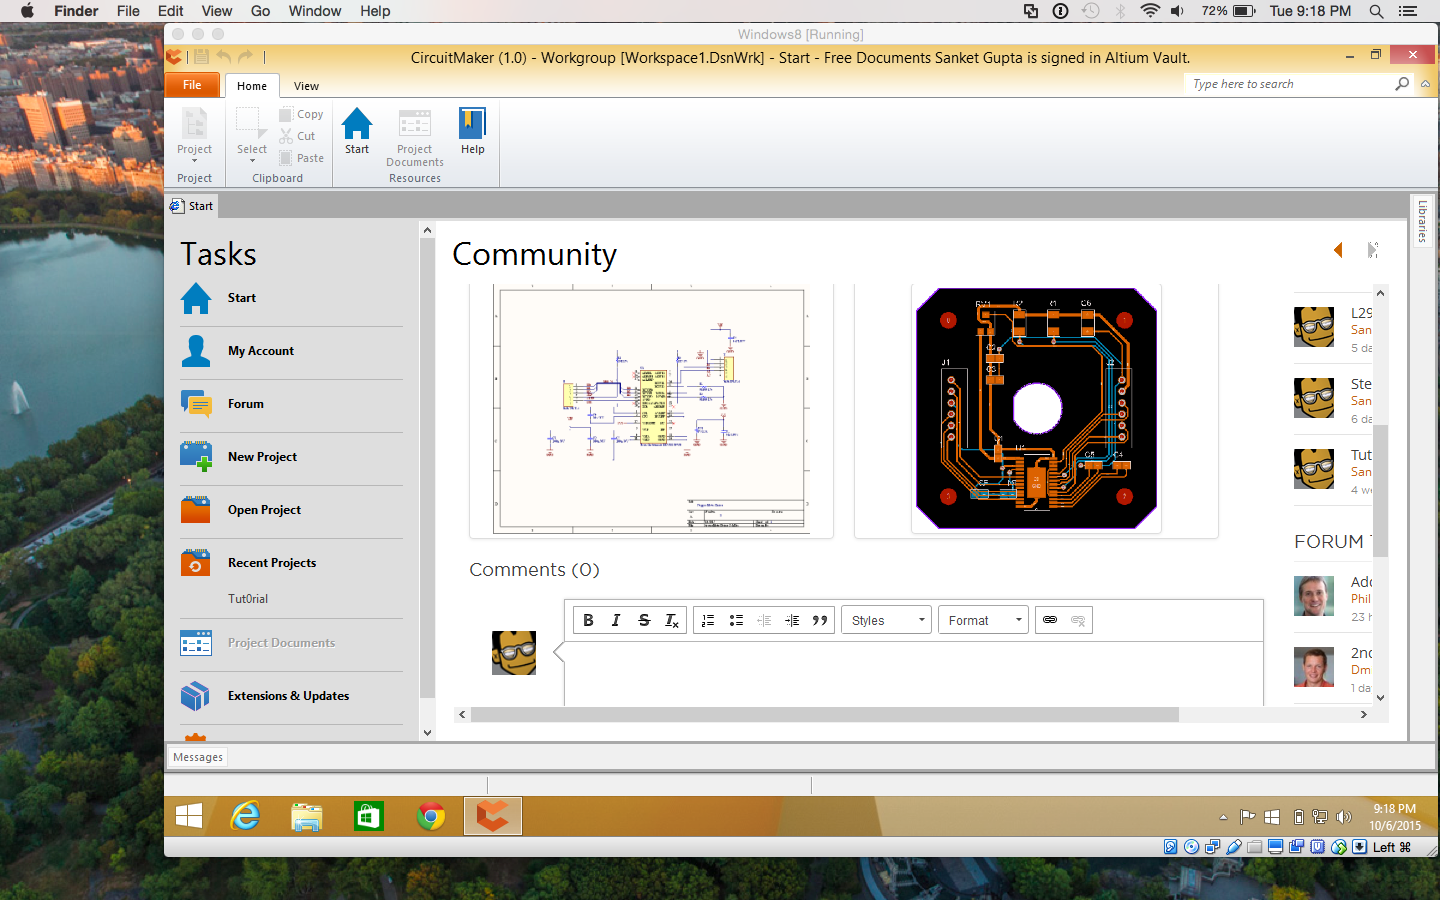Click the Community horizontal scrollbar right arrow
The width and height of the screenshot is (1440, 900).
pos(1363,714)
